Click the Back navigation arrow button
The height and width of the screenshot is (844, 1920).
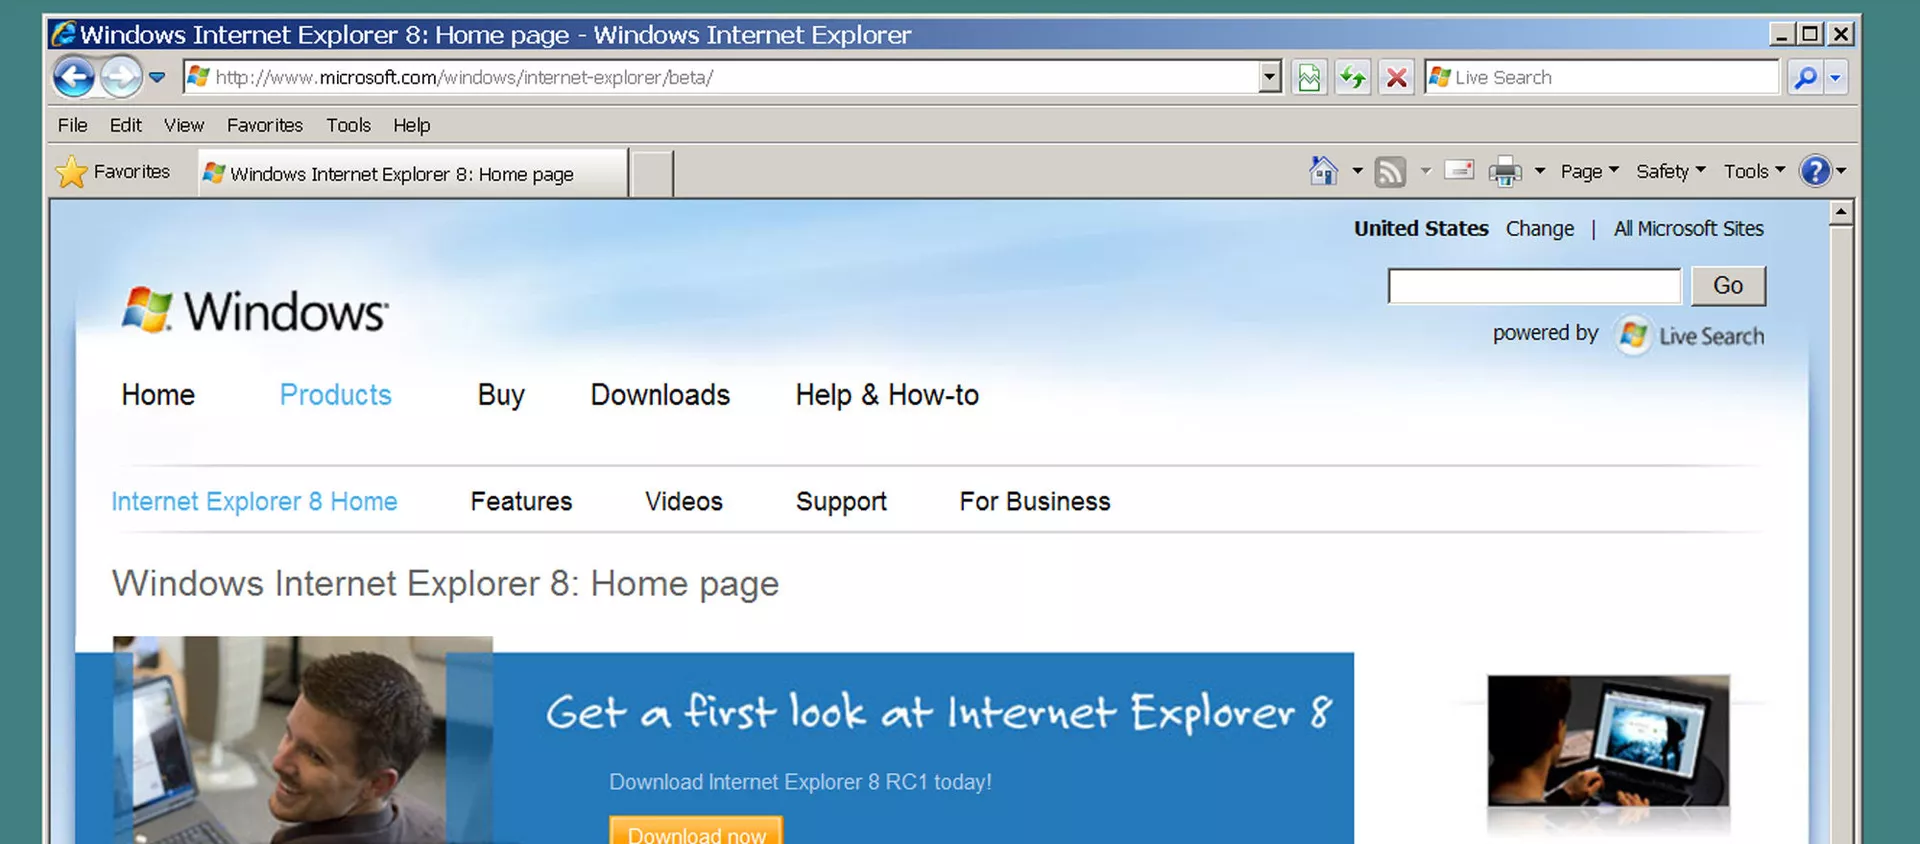pyautogui.click(x=74, y=77)
